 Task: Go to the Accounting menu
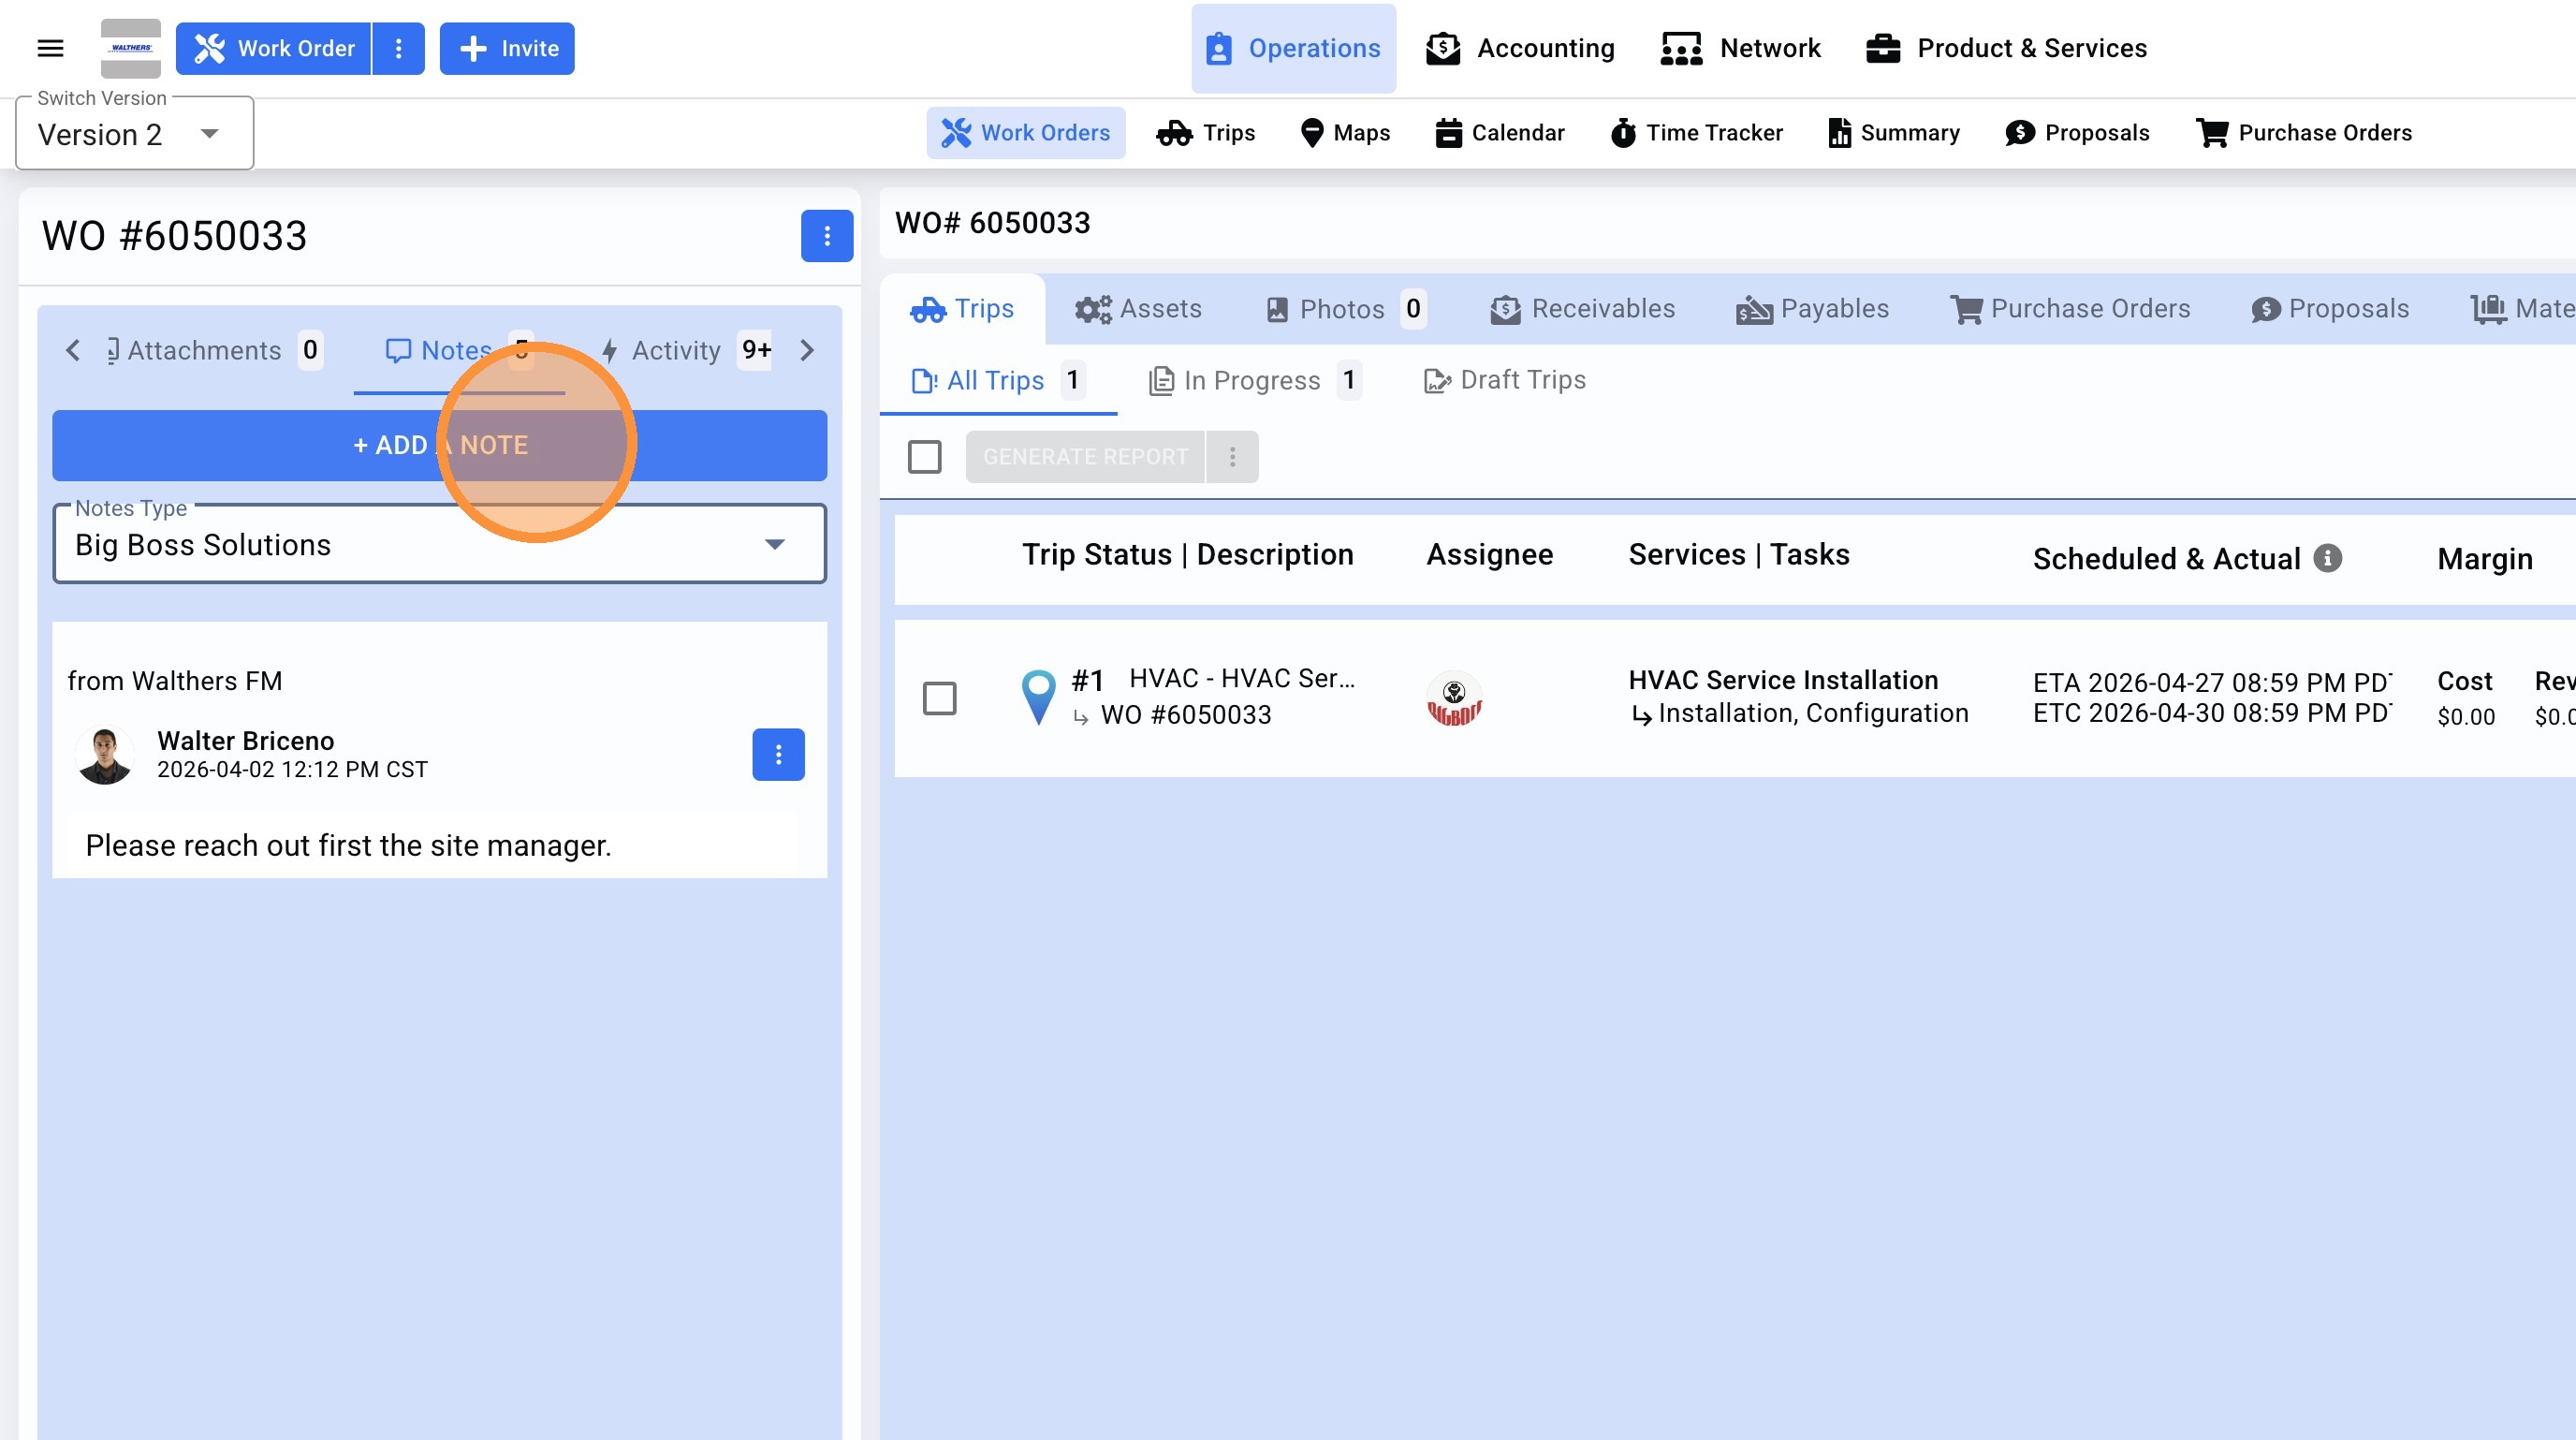(1520, 48)
